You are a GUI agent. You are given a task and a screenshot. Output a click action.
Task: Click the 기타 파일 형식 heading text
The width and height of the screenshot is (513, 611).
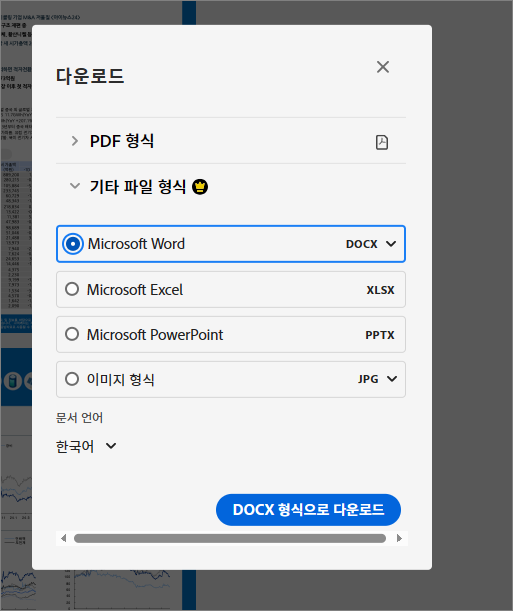point(138,187)
